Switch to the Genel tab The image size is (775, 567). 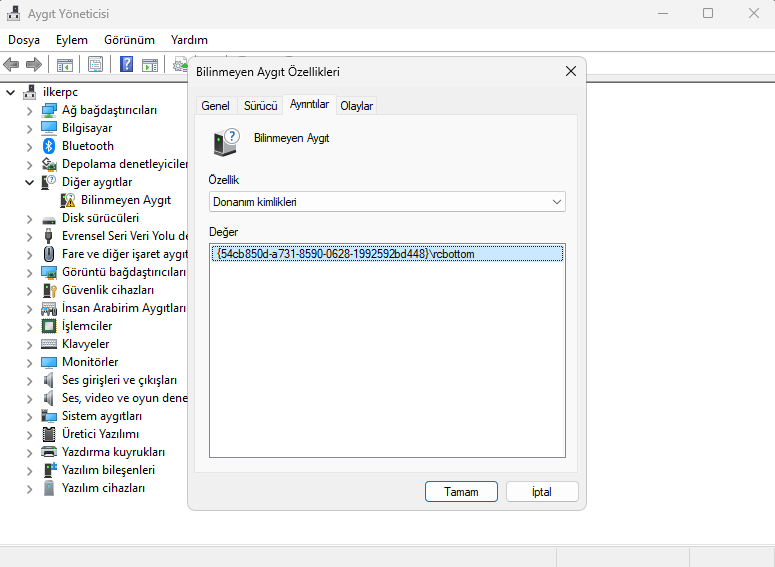coord(215,106)
